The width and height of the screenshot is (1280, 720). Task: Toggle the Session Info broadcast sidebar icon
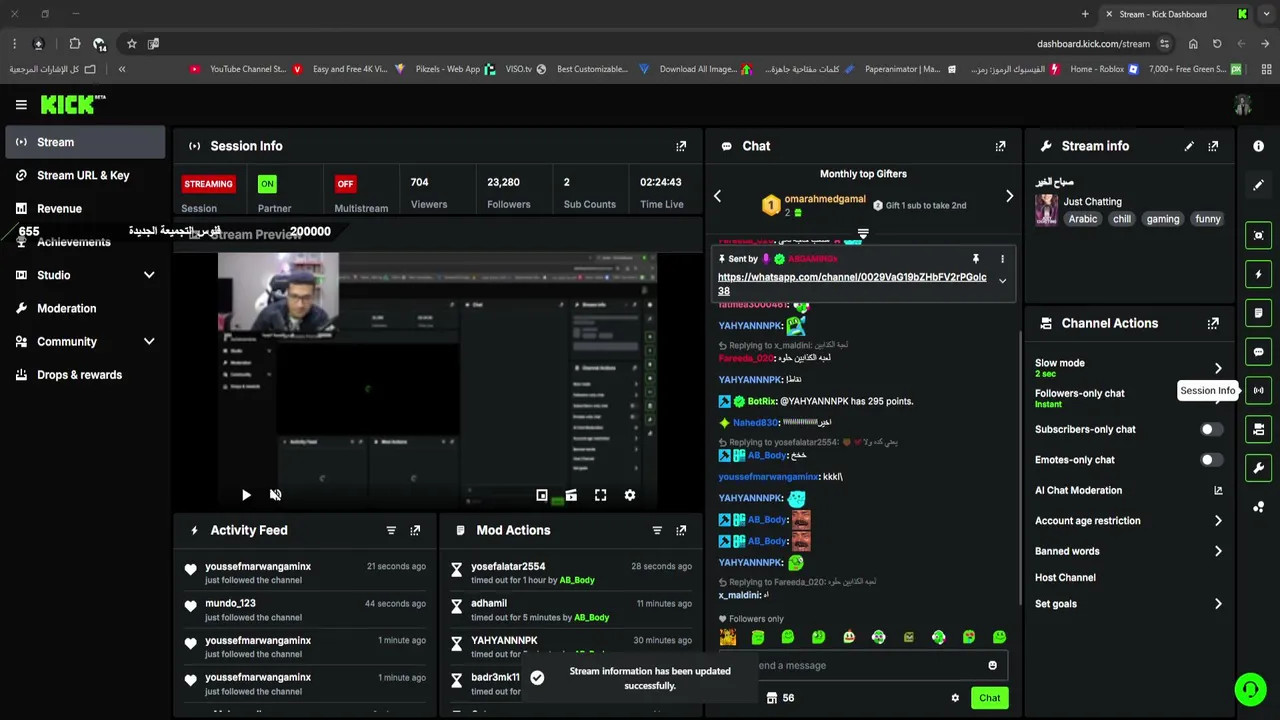1258,390
